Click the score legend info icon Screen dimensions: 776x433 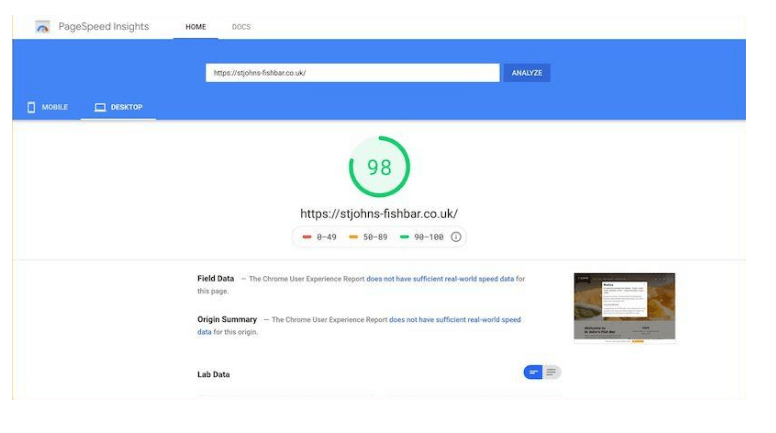click(x=456, y=237)
